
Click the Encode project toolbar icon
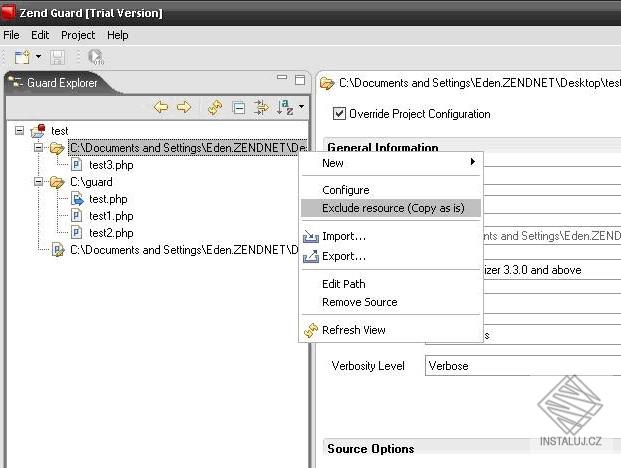click(95, 57)
